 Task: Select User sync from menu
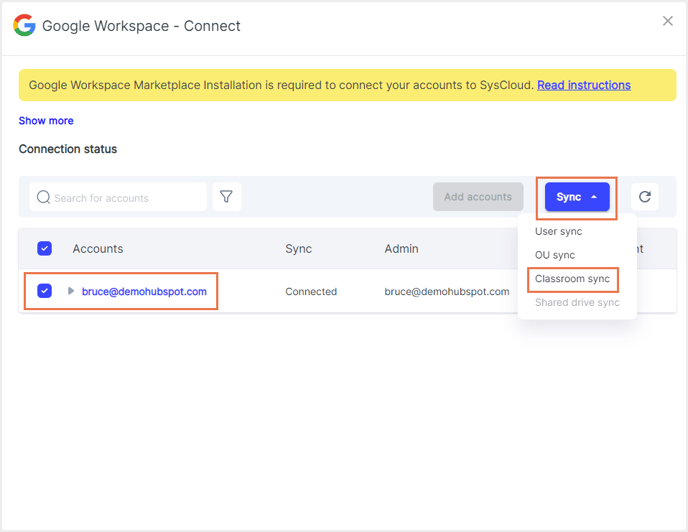pos(558,231)
